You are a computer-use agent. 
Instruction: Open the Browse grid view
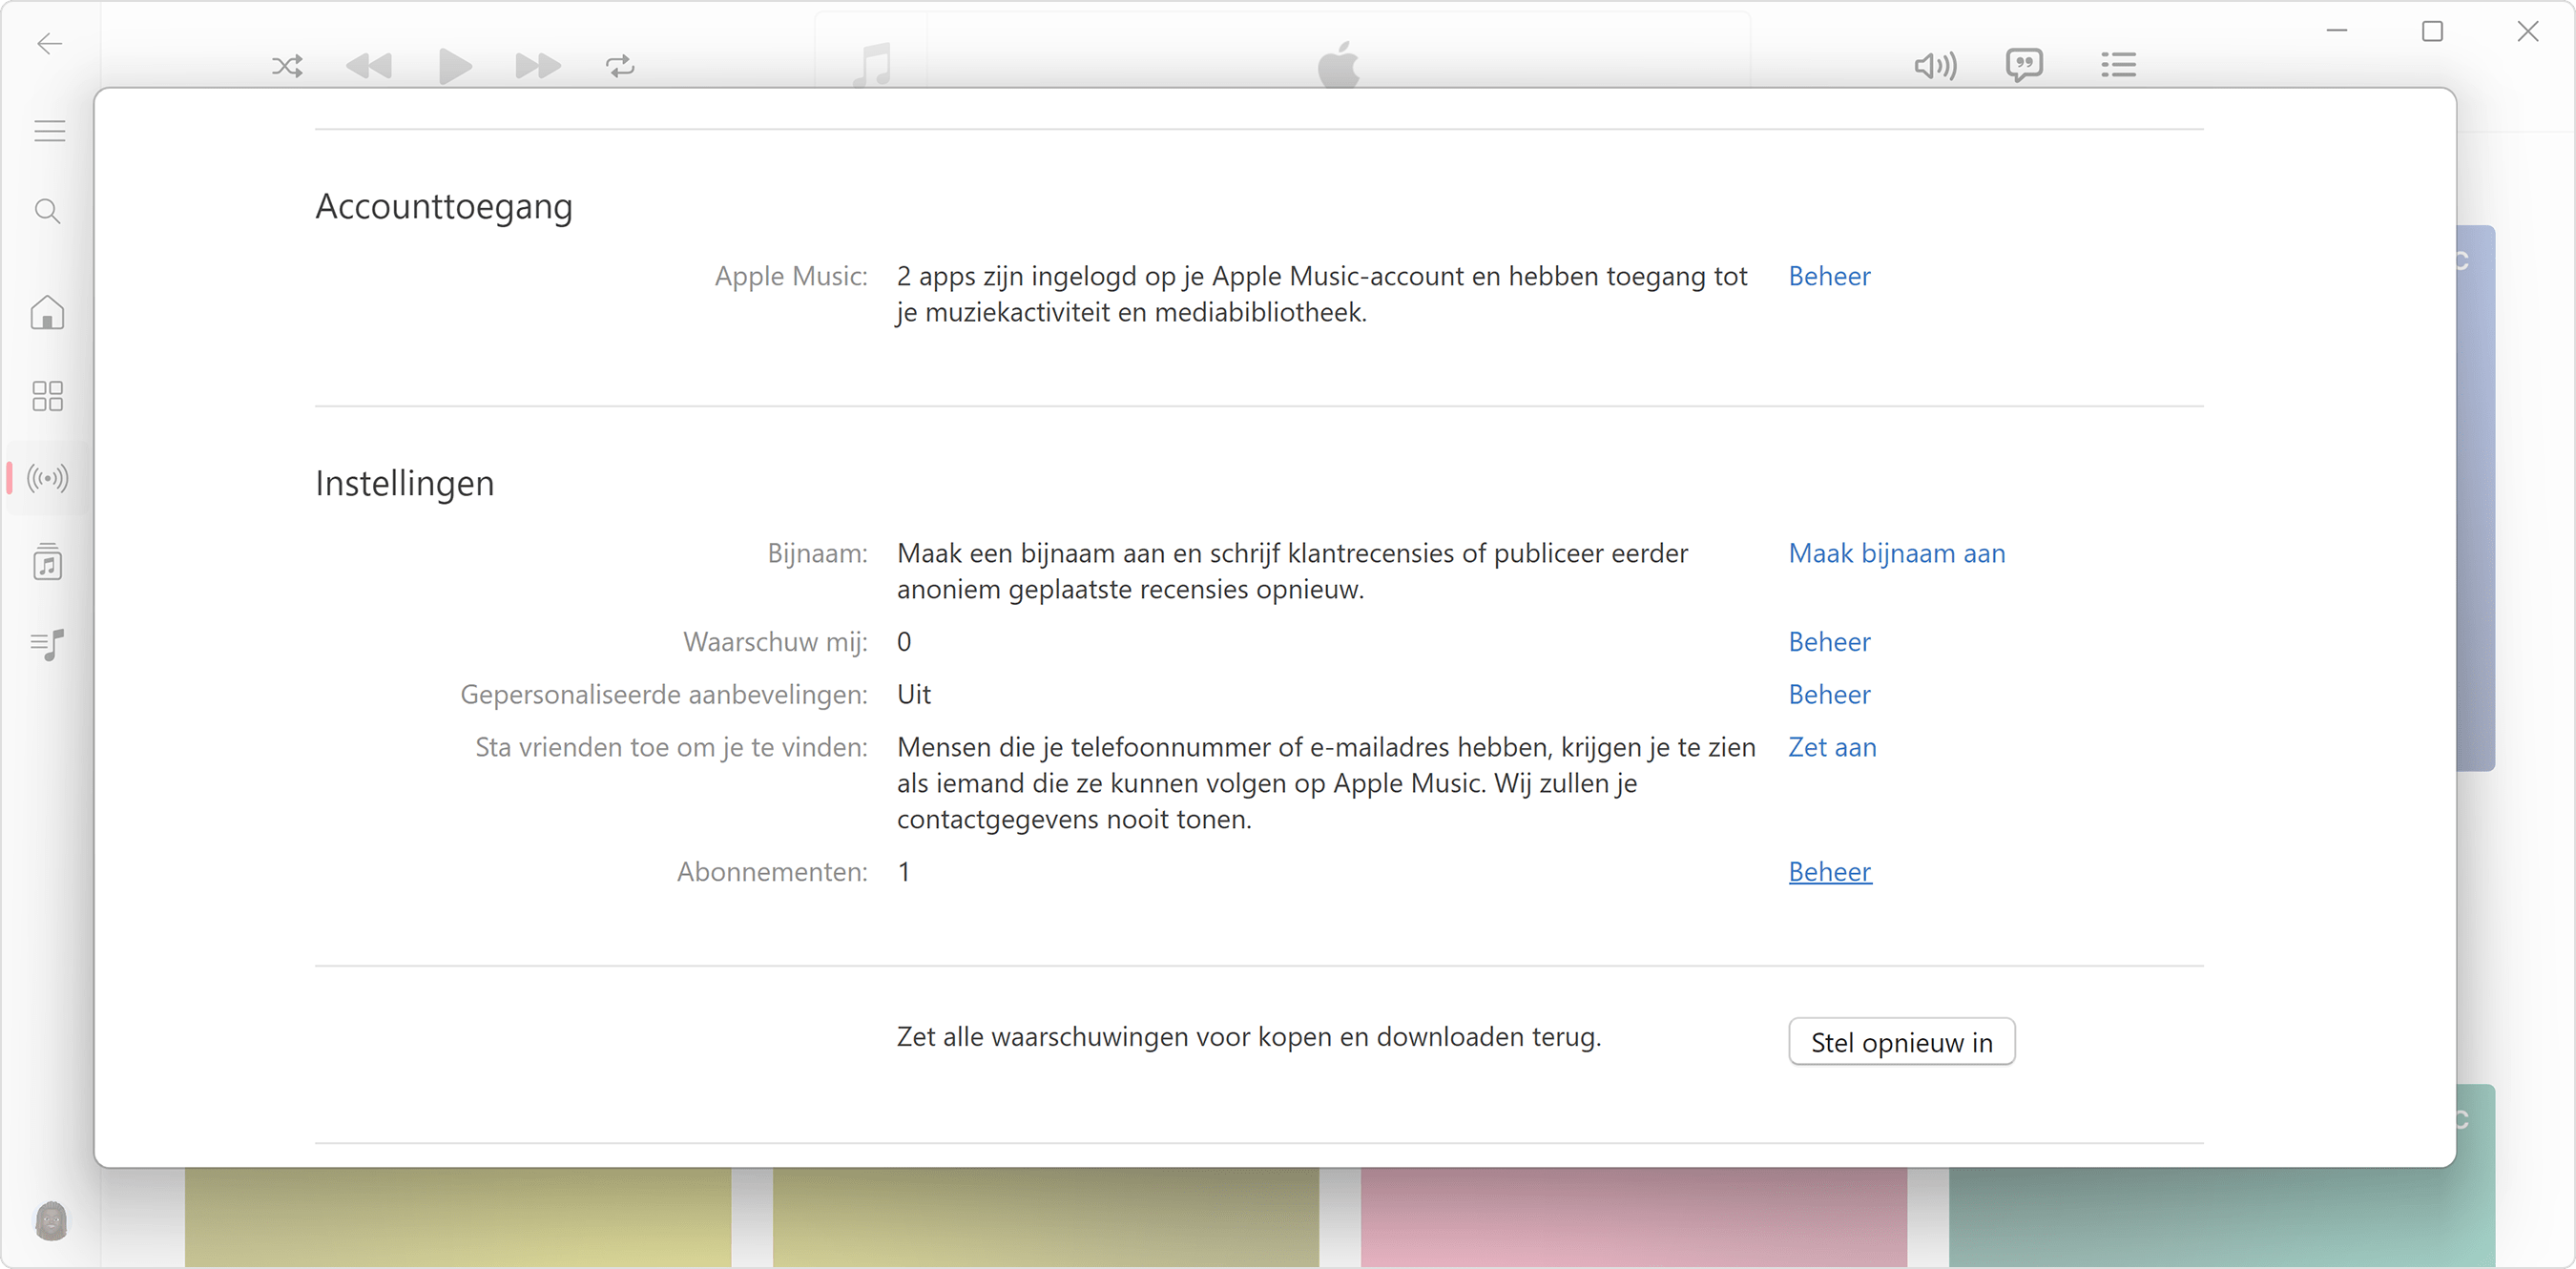(x=46, y=396)
